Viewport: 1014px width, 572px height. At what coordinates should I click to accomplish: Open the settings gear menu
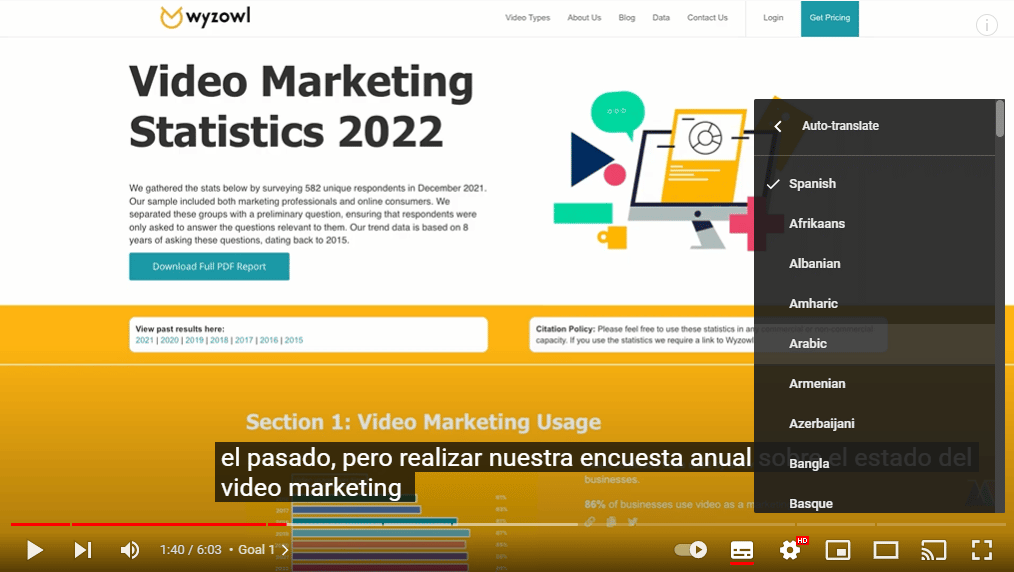pyautogui.click(x=790, y=550)
